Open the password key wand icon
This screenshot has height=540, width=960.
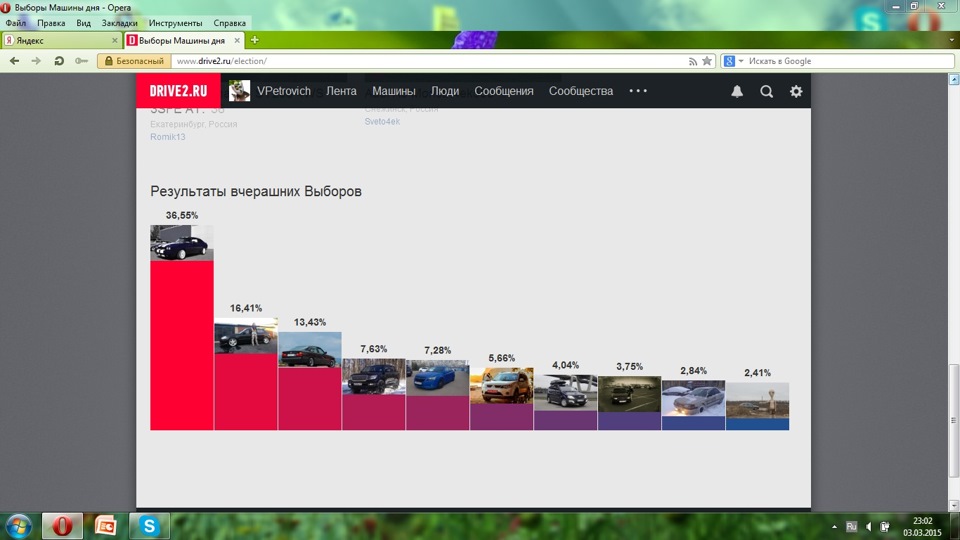click(81, 61)
